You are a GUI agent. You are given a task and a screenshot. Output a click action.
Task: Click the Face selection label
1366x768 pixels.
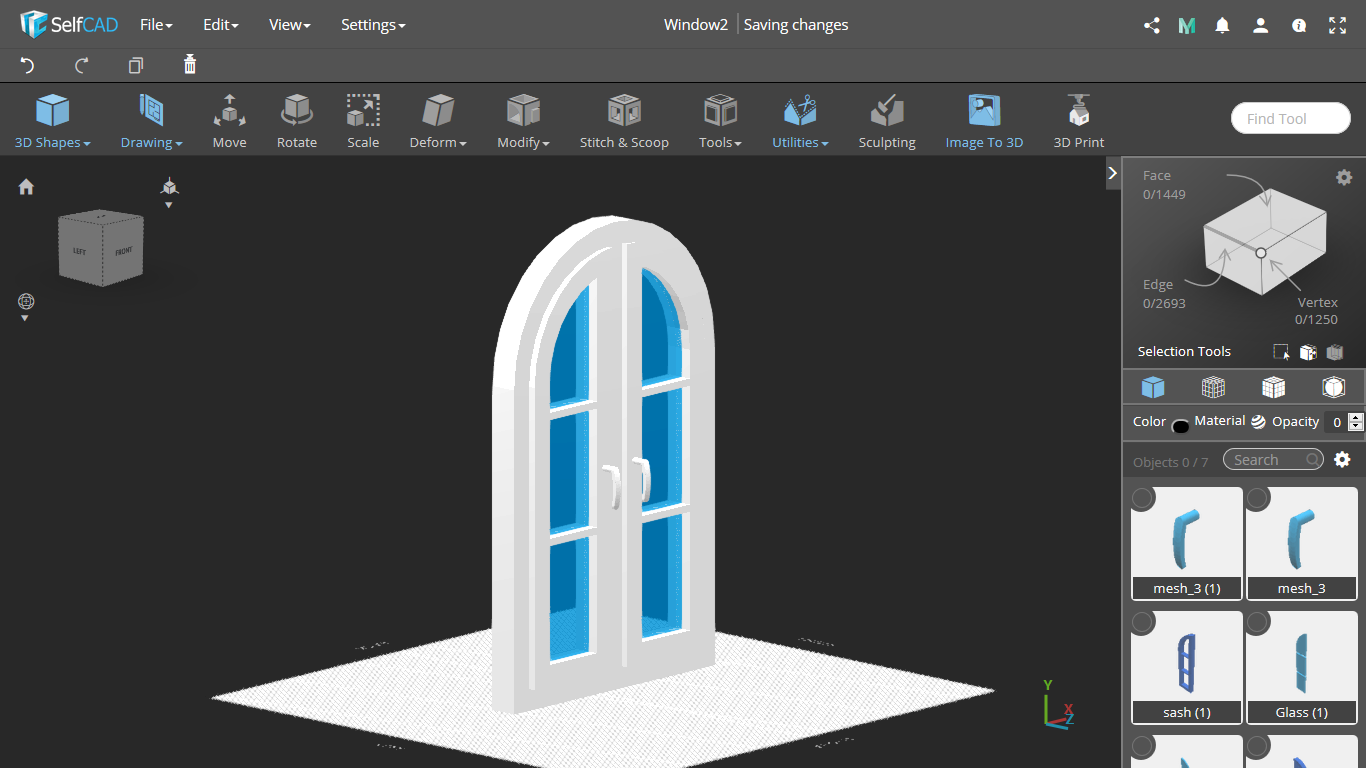1157,175
